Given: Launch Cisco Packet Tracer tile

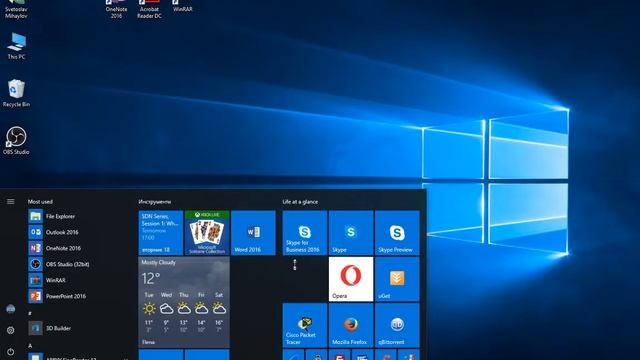Looking at the screenshot, I should coord(305,325).
